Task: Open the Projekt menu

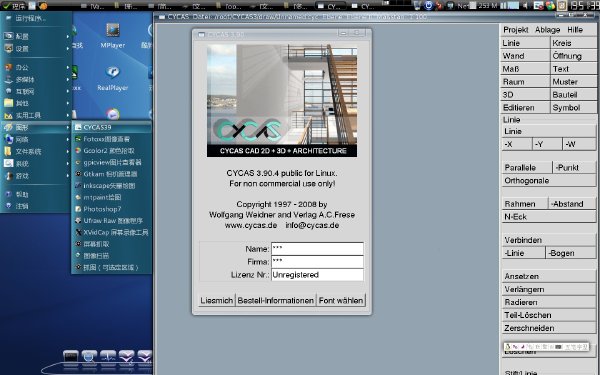Action: pos(515,29)
